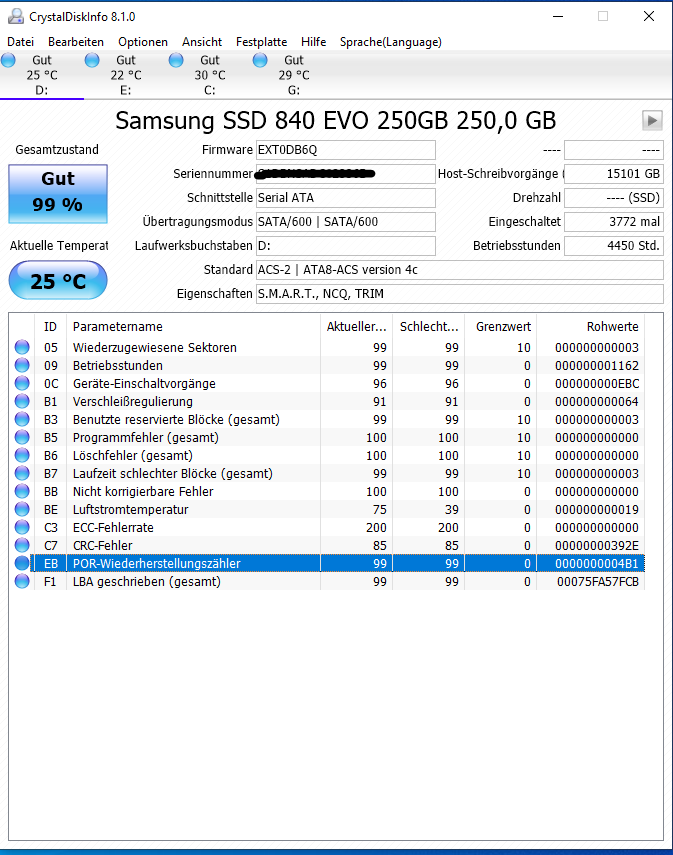This screenshot has width=673, height=855.
Task: Open the Optionen menu
Action: [143, 42]
